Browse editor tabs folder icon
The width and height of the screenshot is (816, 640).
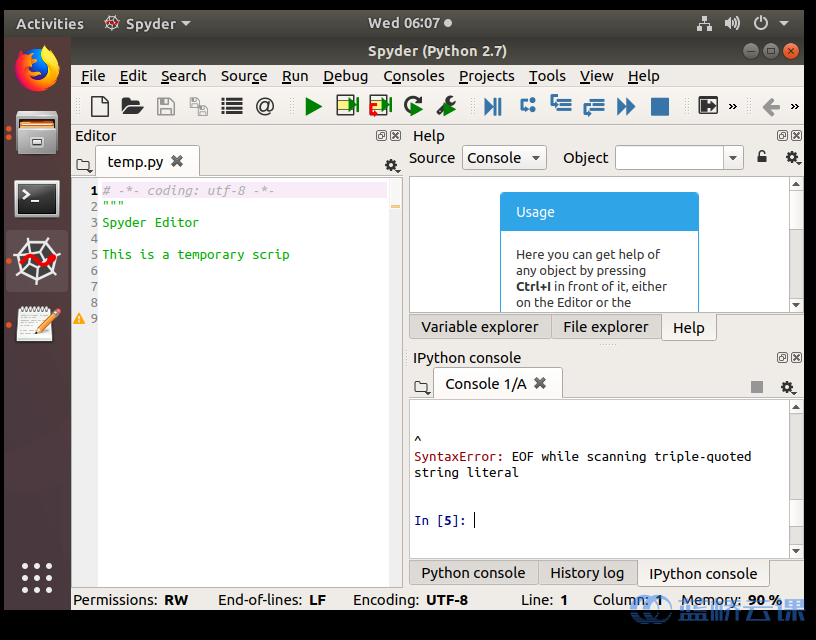[x=84, y=166]
